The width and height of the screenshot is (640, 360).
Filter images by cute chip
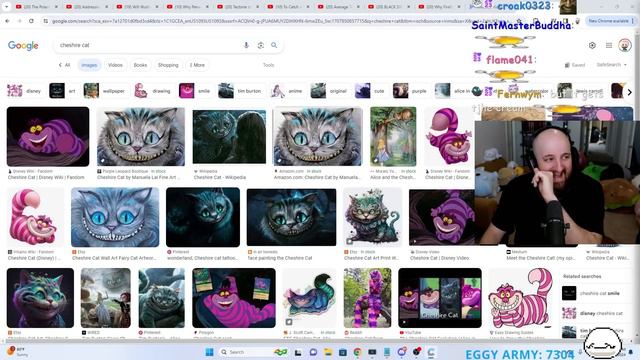pyautogui.click(x=370, y=91)
